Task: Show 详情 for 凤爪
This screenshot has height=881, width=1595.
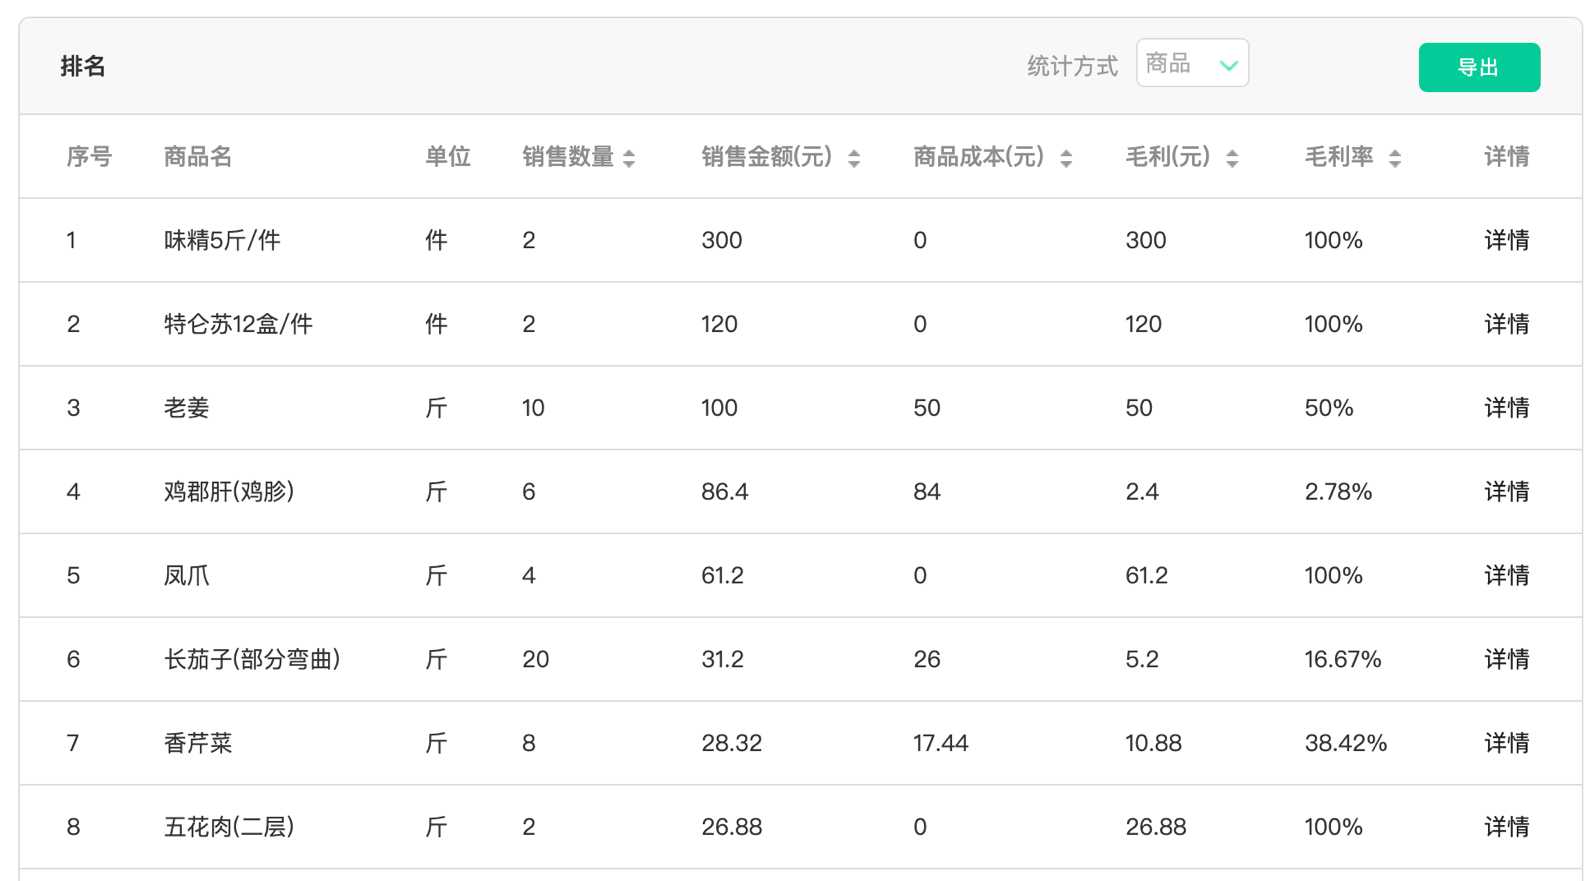Action: point(1506,576)
